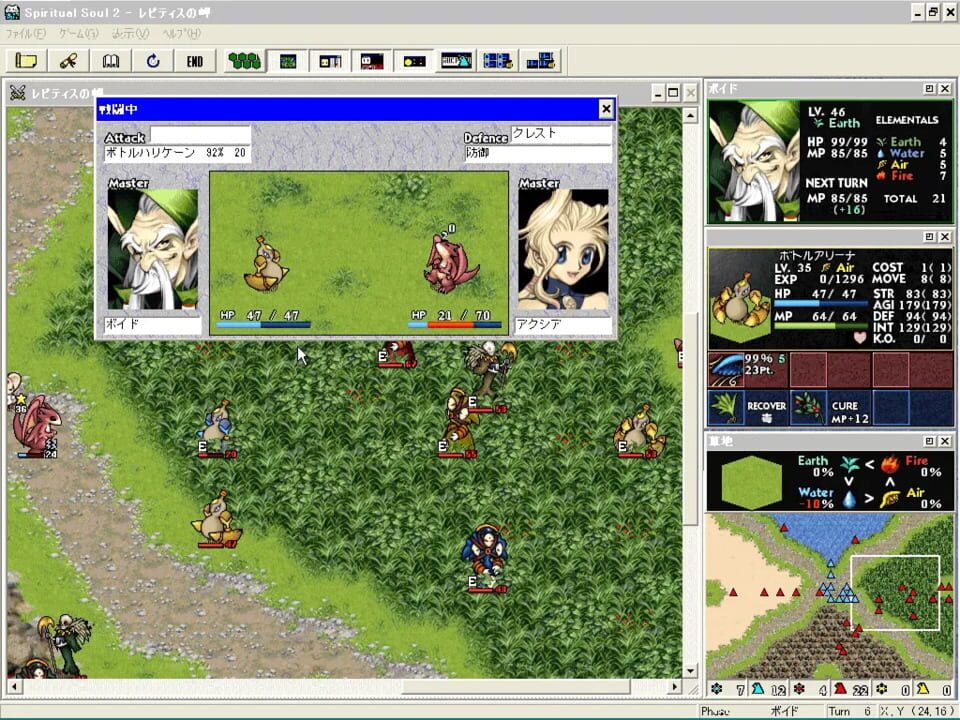Viewport: 960px width, 720px height.
Task: Close the blue-titled battle dialog
Action: click(606, 109)
